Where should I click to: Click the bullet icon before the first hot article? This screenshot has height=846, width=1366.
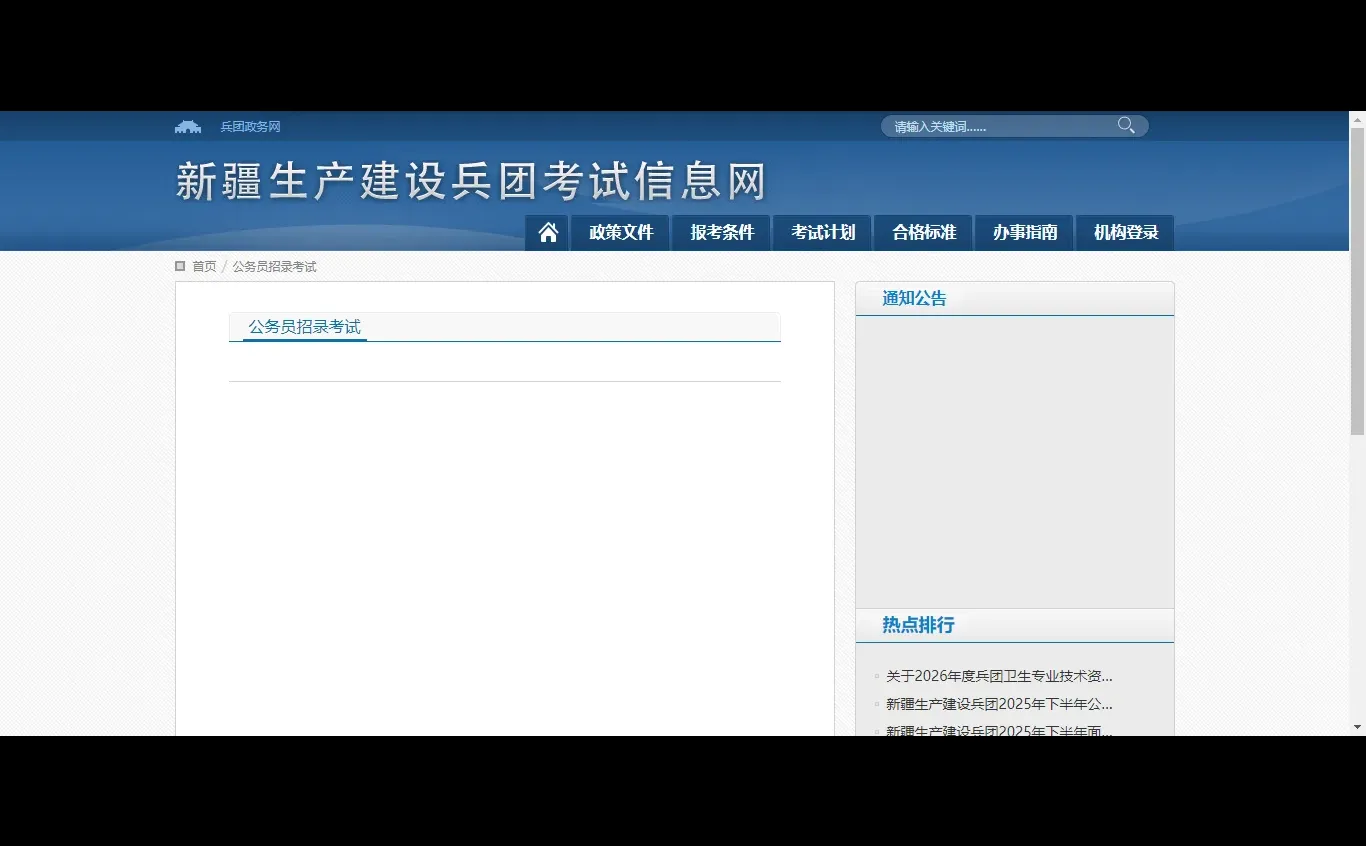pos(875,676)
